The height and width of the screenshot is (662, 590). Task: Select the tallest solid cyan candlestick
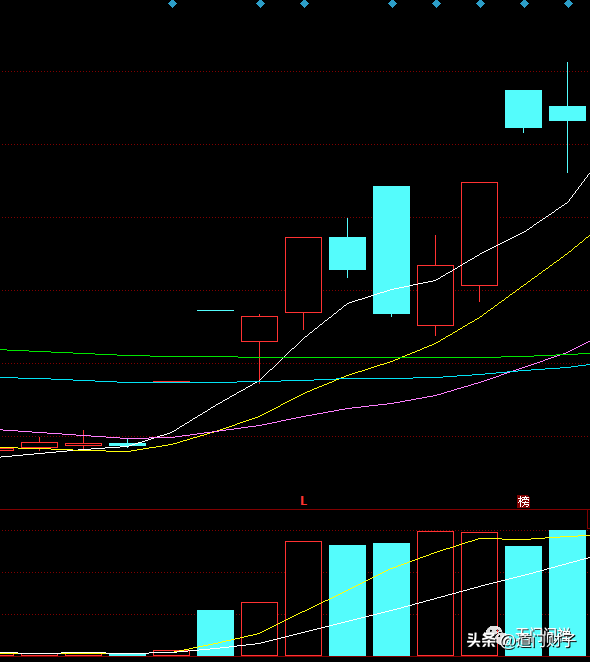(392, 250)
